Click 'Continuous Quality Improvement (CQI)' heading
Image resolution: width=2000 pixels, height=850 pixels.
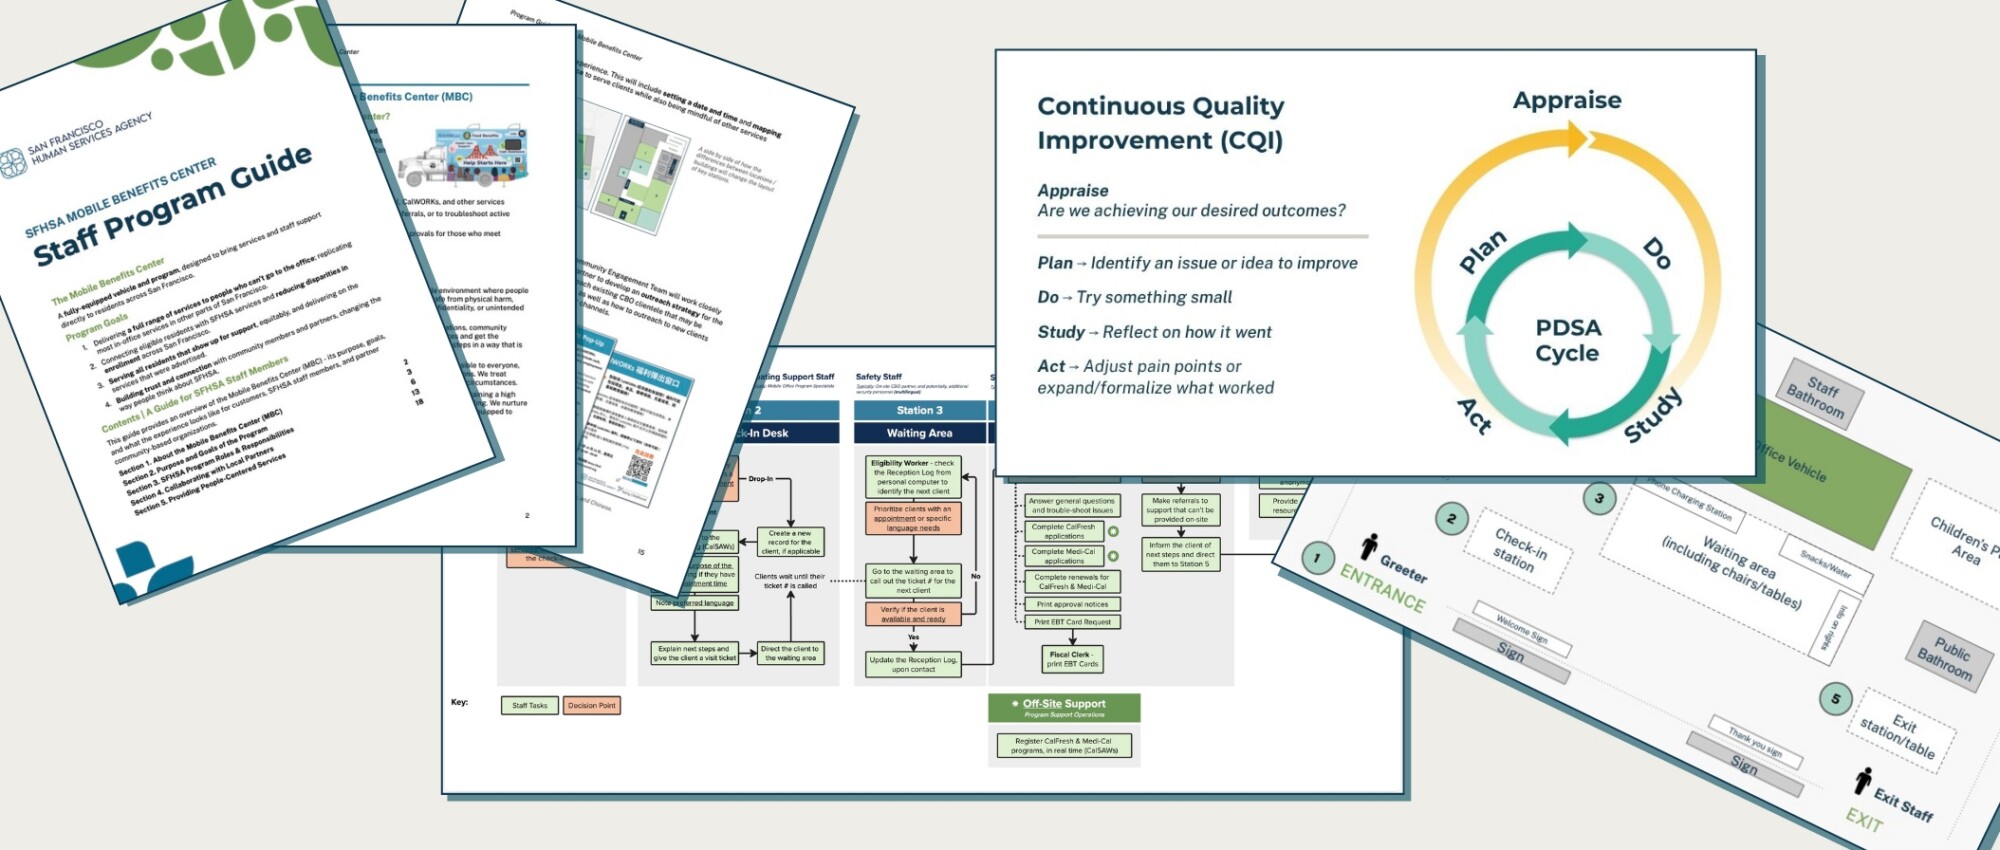[1161, 123]
